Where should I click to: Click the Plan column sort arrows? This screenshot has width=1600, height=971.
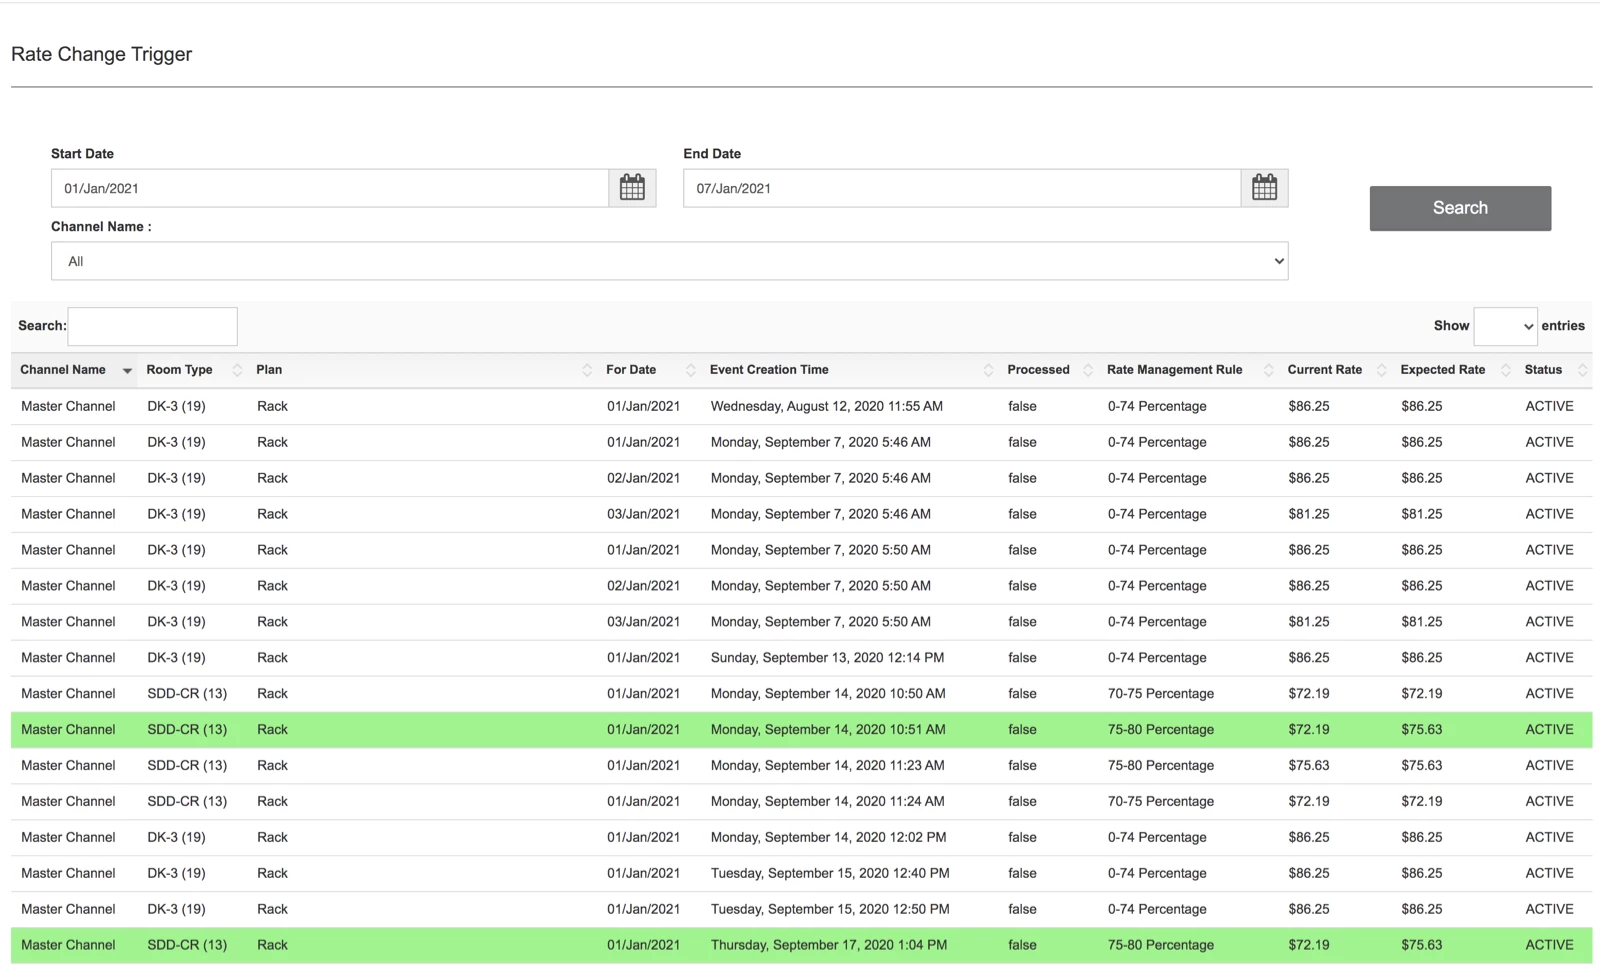point(586,370)
